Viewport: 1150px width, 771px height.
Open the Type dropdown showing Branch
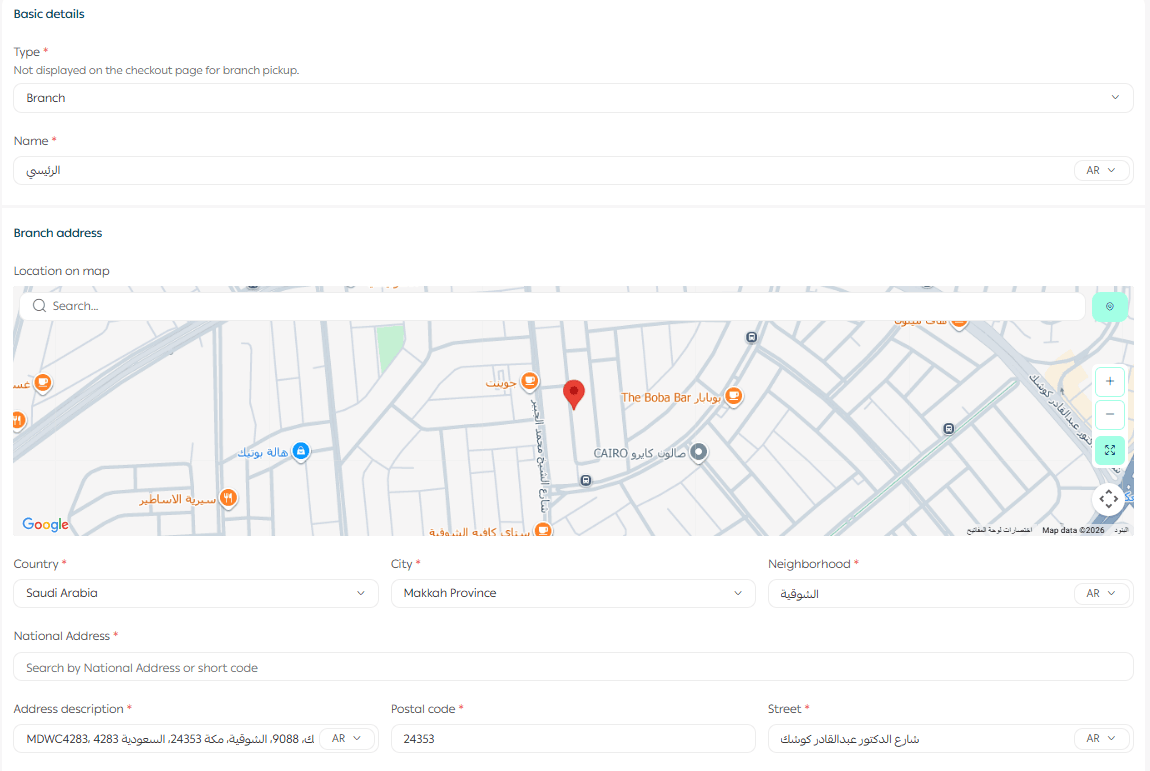(573, 98)
